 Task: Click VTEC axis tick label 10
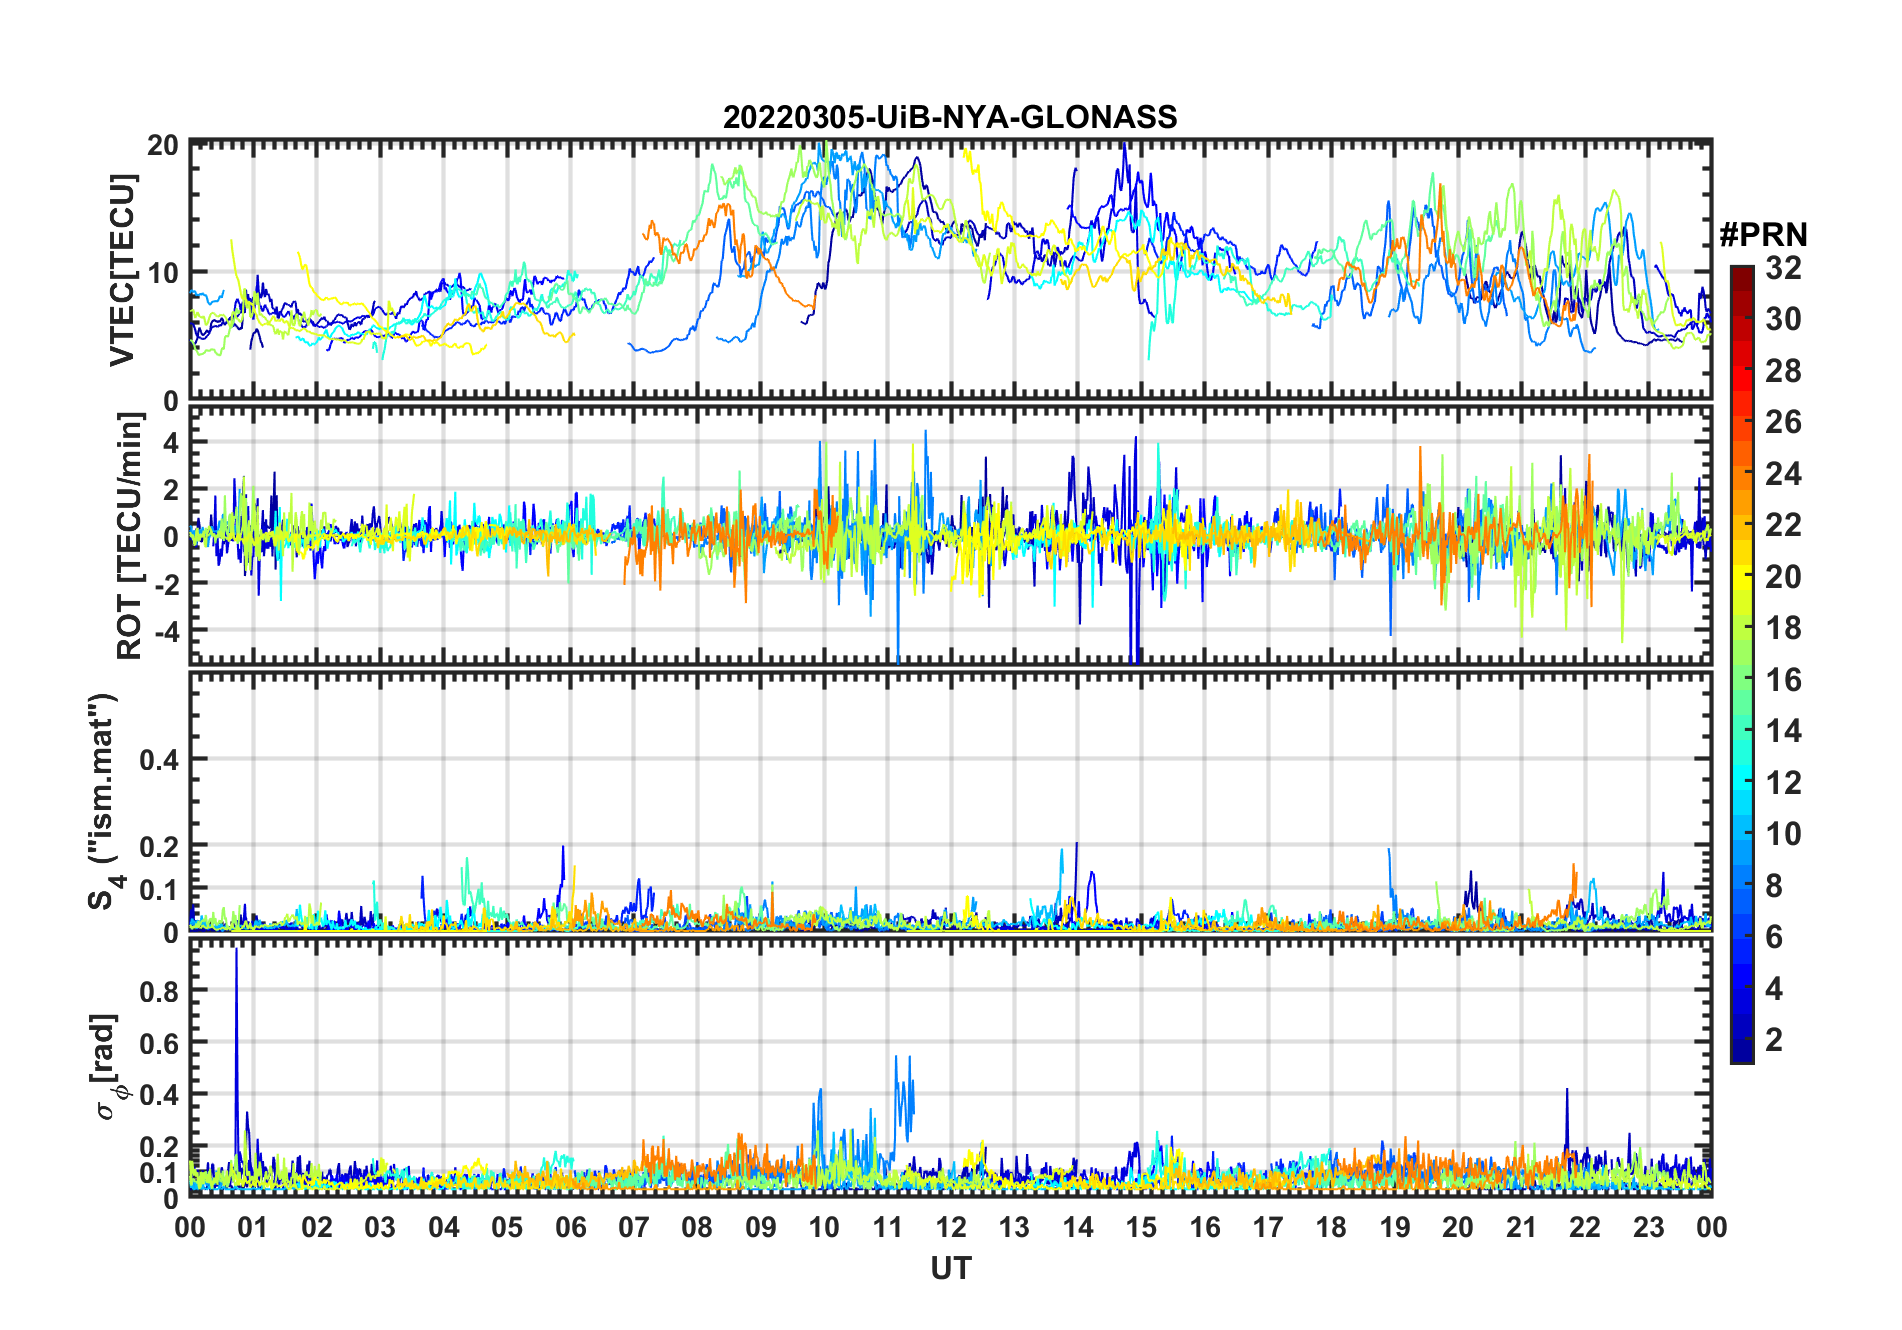163,272
